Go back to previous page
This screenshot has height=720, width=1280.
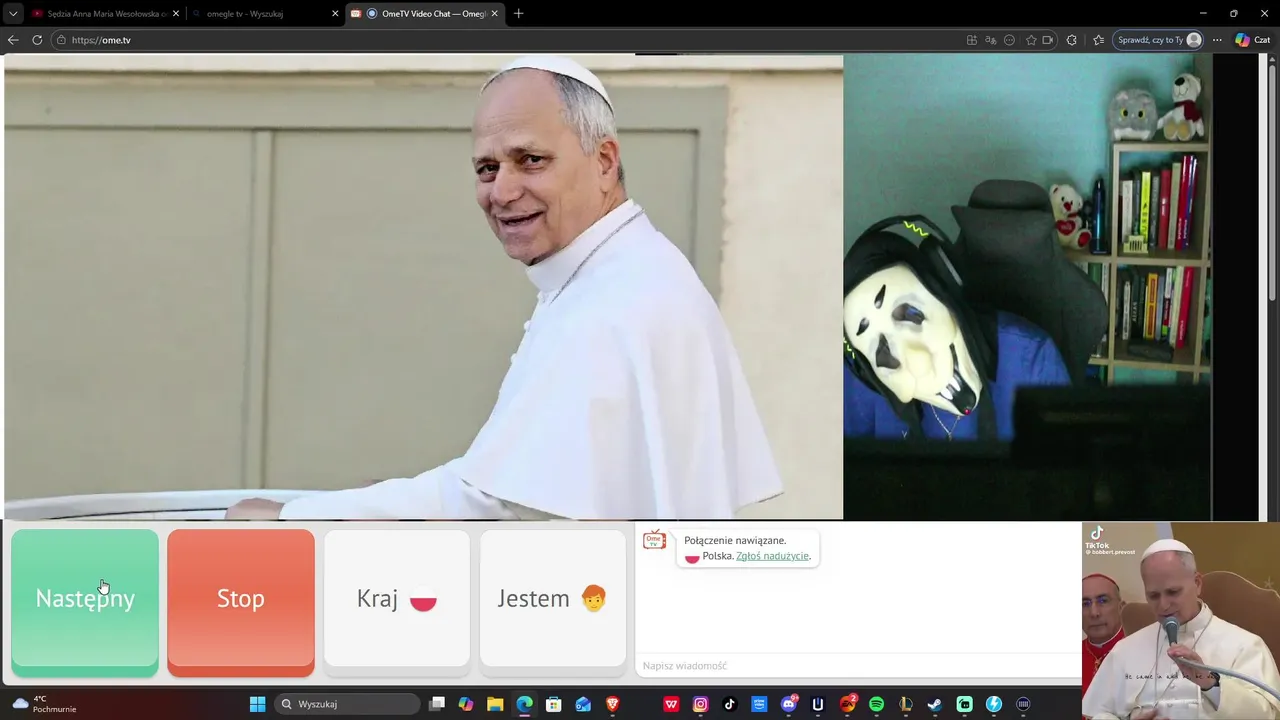13,40
